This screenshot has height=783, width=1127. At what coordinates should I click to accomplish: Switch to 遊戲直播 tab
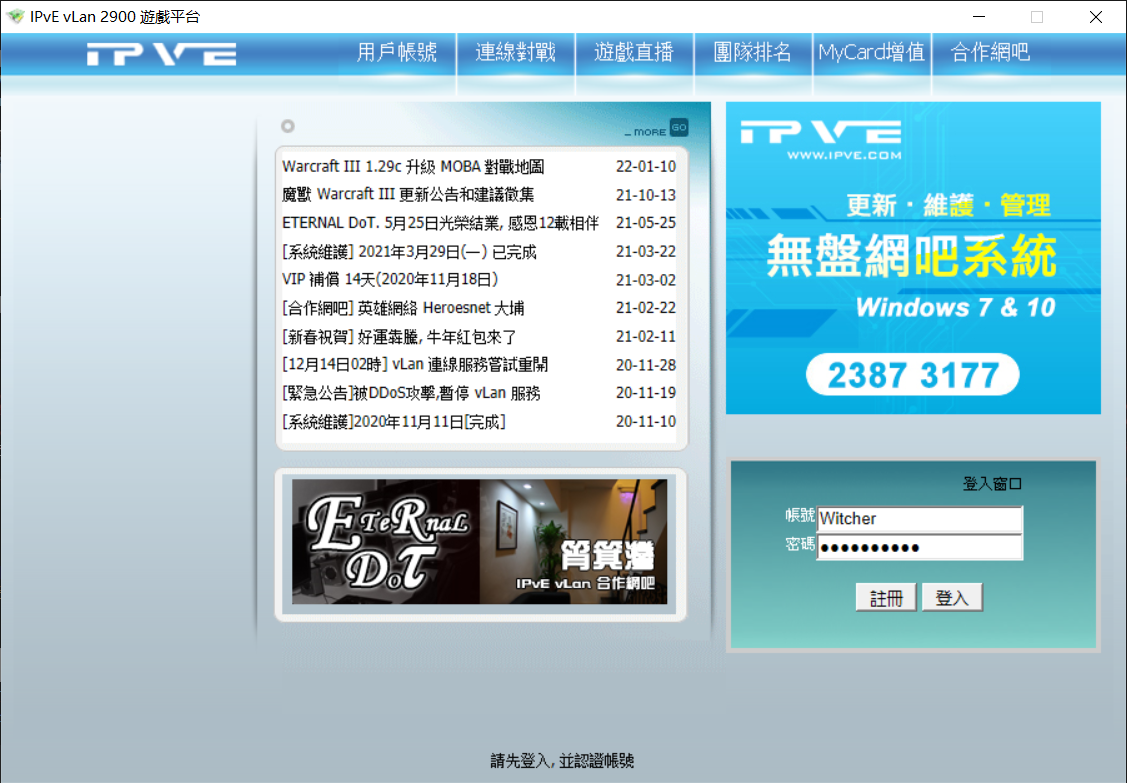[x=634, y=52]
